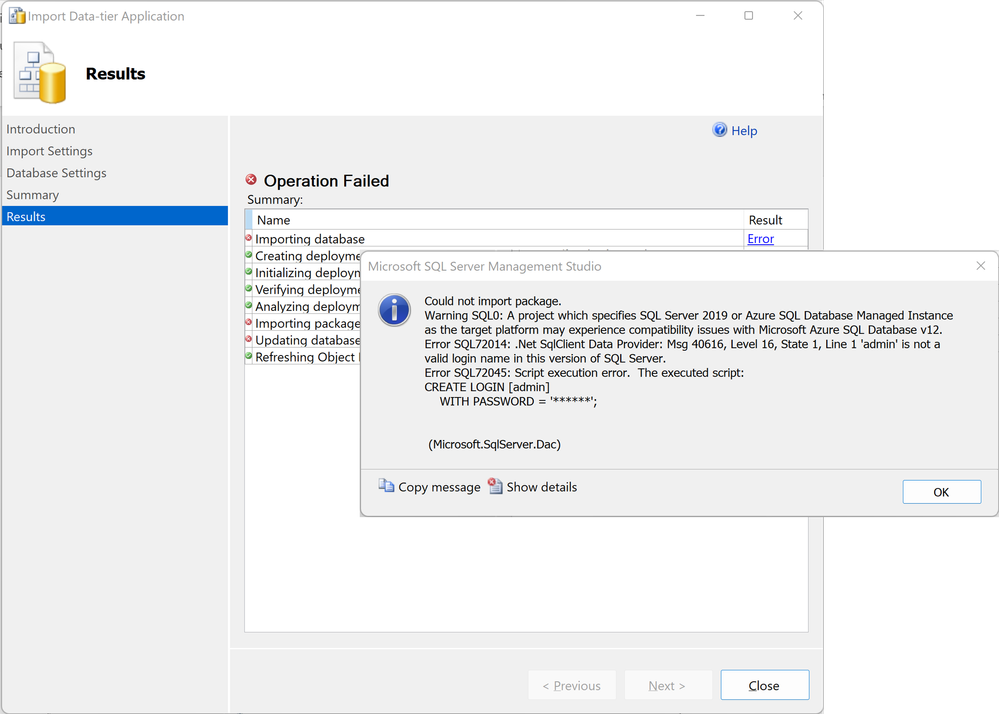Image resolution: width=999 pixels, height=714 pixels.
Task: Click success icon beside Initializing deployment
Action: [x=249, y=271]
